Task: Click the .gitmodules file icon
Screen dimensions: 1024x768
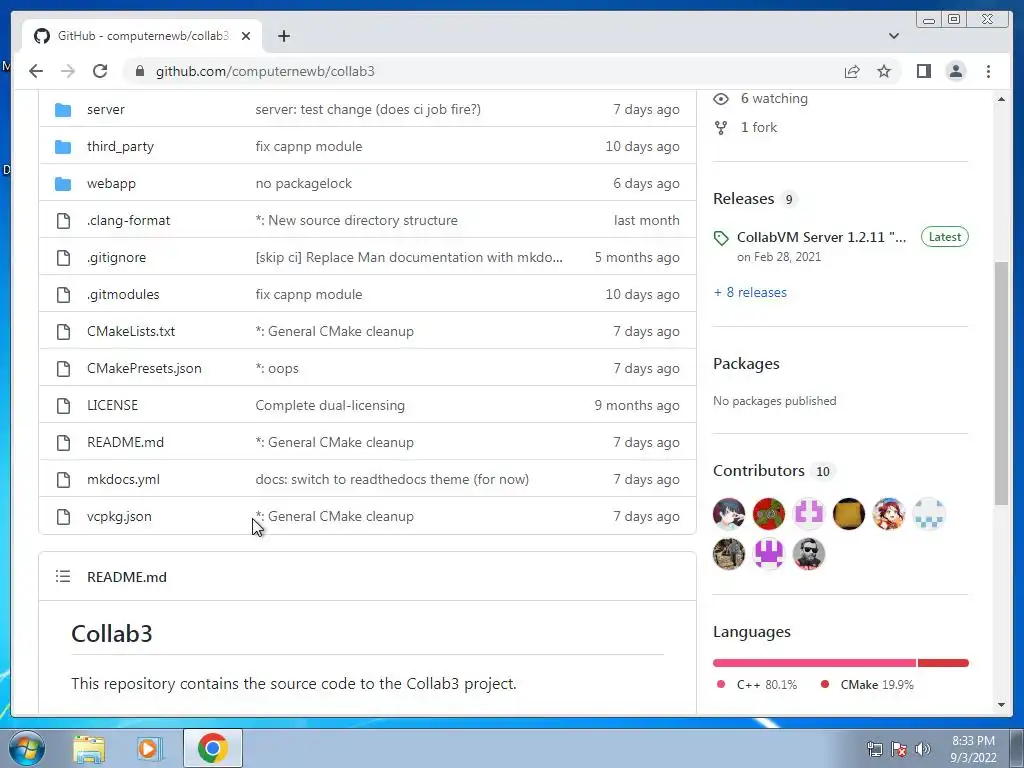Action: coord(63,295)
